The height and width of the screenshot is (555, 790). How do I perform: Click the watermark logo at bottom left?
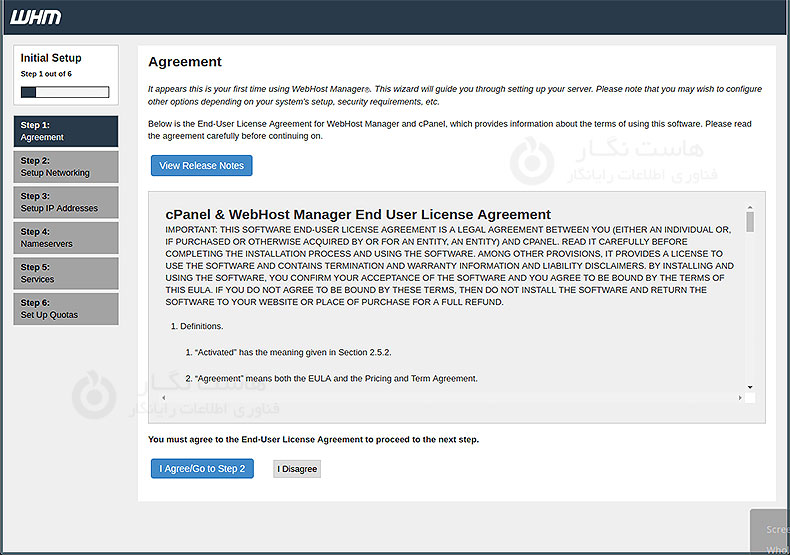click(92, 394)
